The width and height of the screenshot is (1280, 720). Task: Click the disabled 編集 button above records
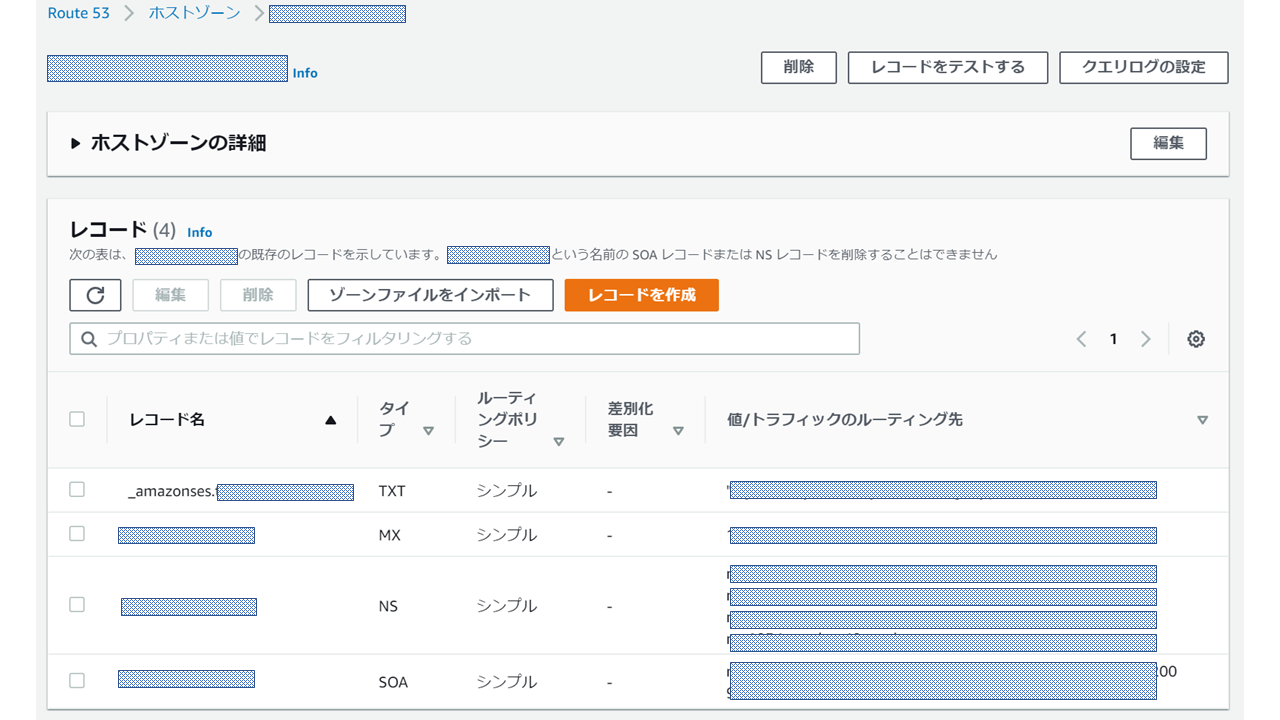171,295
